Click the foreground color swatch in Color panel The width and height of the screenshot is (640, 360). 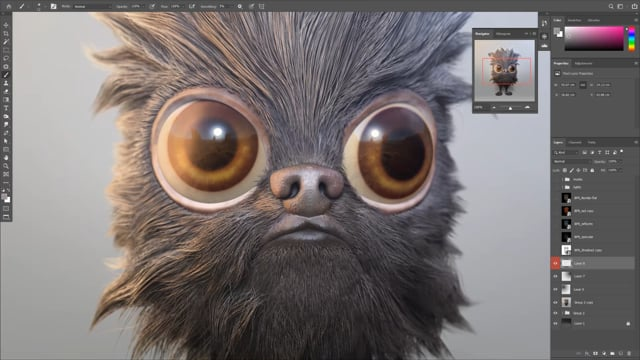coord(557,31)
